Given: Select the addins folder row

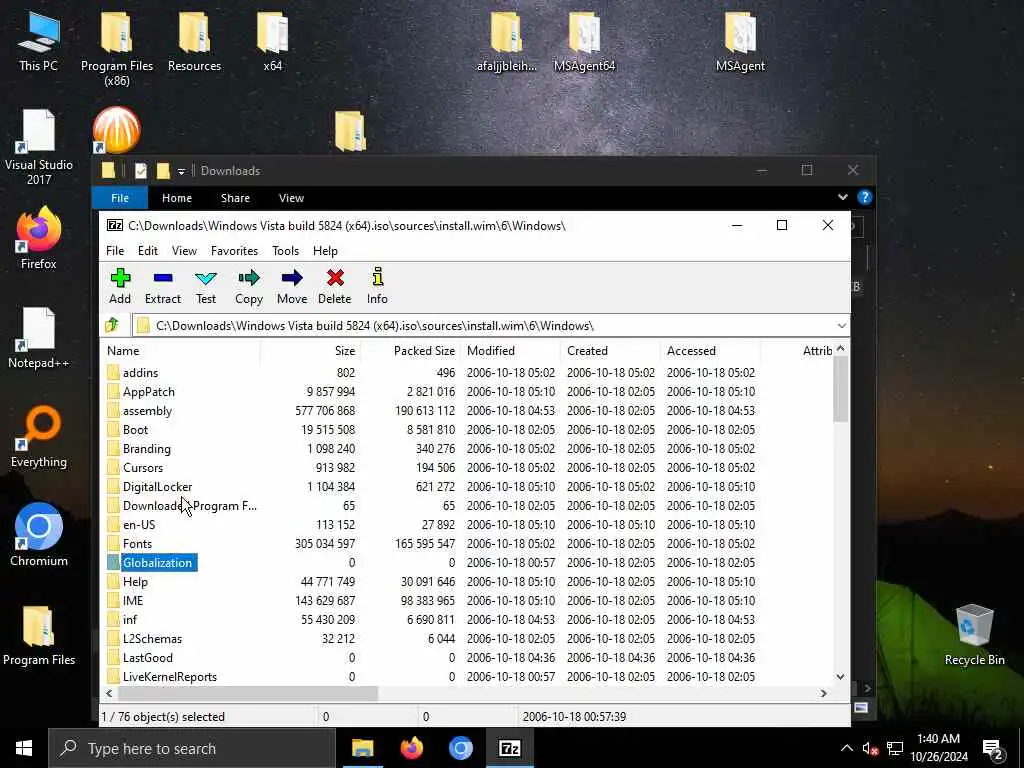Looking at the screenshot, I should 468,372.
